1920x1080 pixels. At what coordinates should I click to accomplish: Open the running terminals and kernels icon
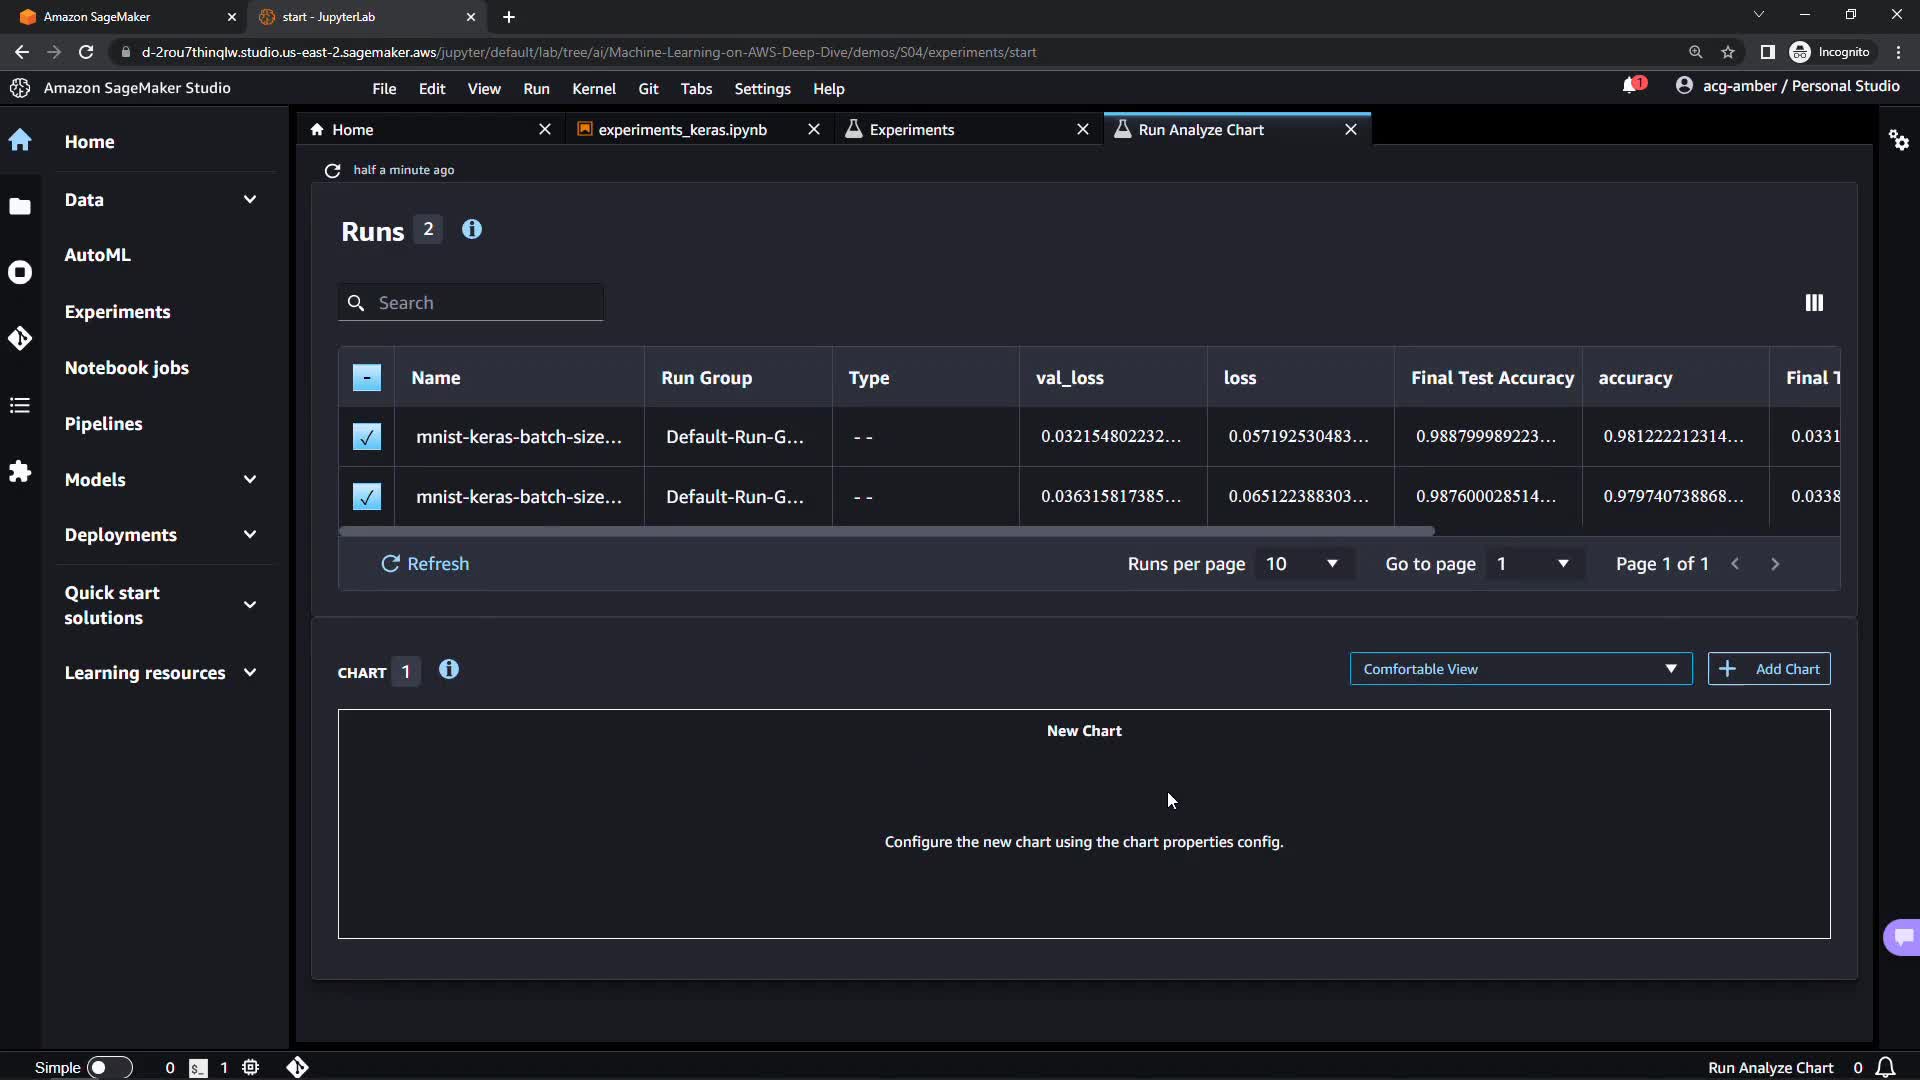pyautogui.click(x=20, y=272)
